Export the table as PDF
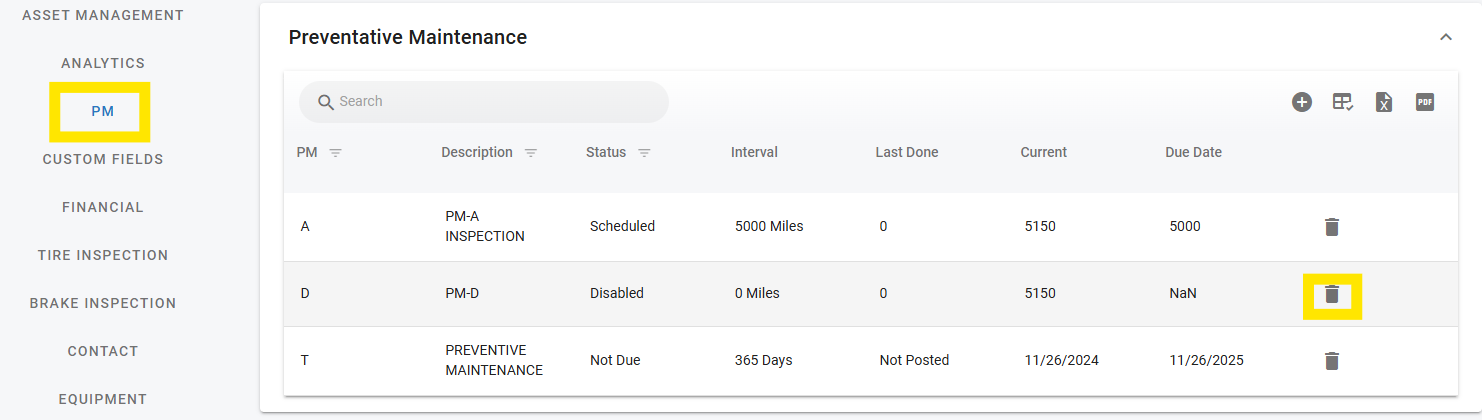The width and height of the screenshot is (1482, 420). pyautogui.click(x=1425, y=102)
